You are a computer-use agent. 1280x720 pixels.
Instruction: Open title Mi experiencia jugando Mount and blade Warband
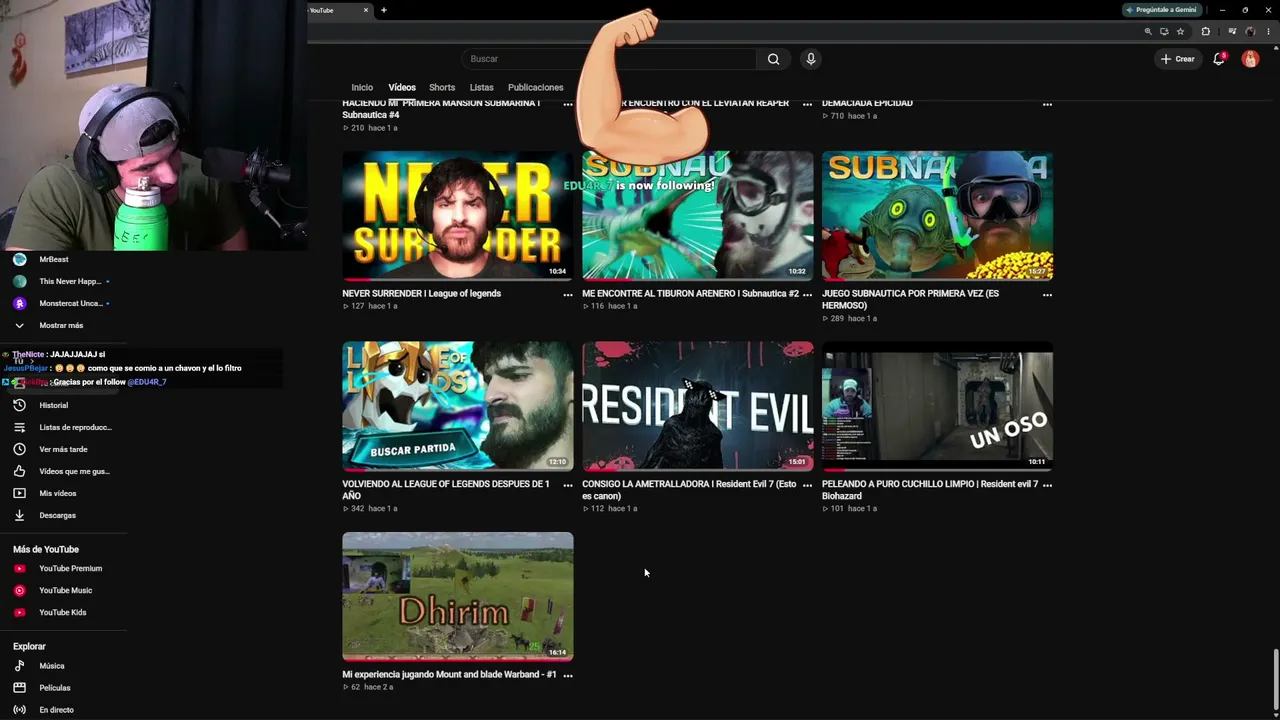(x=449, y=675)
